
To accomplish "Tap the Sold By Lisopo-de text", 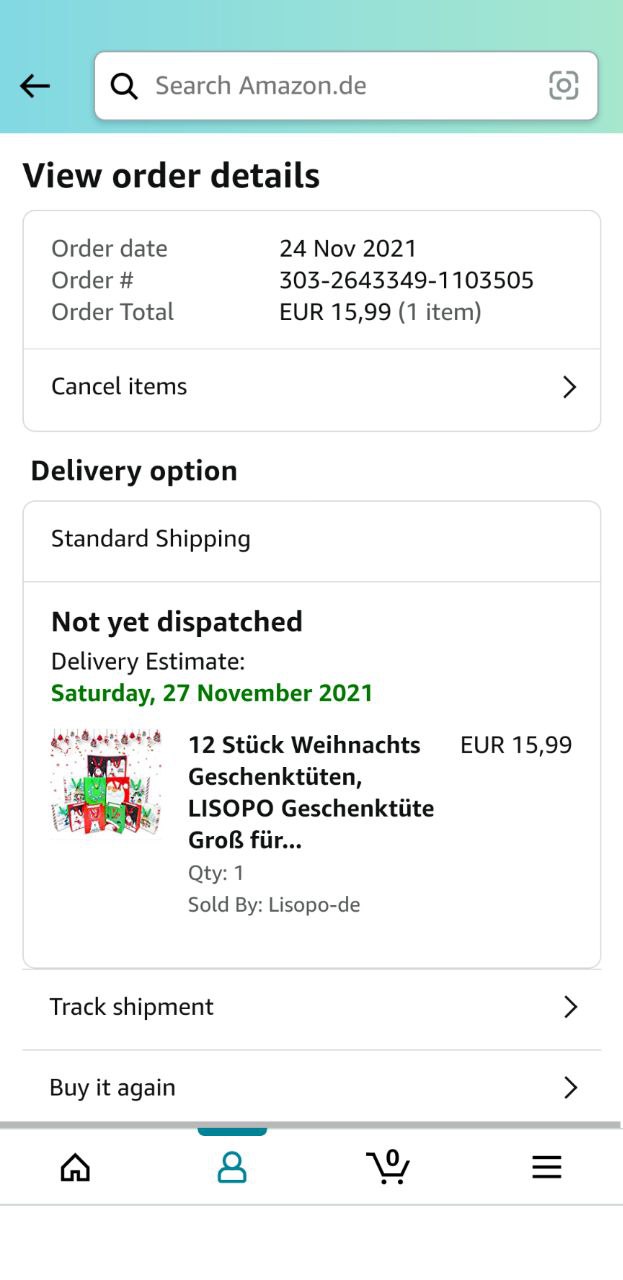I will 274,905.
